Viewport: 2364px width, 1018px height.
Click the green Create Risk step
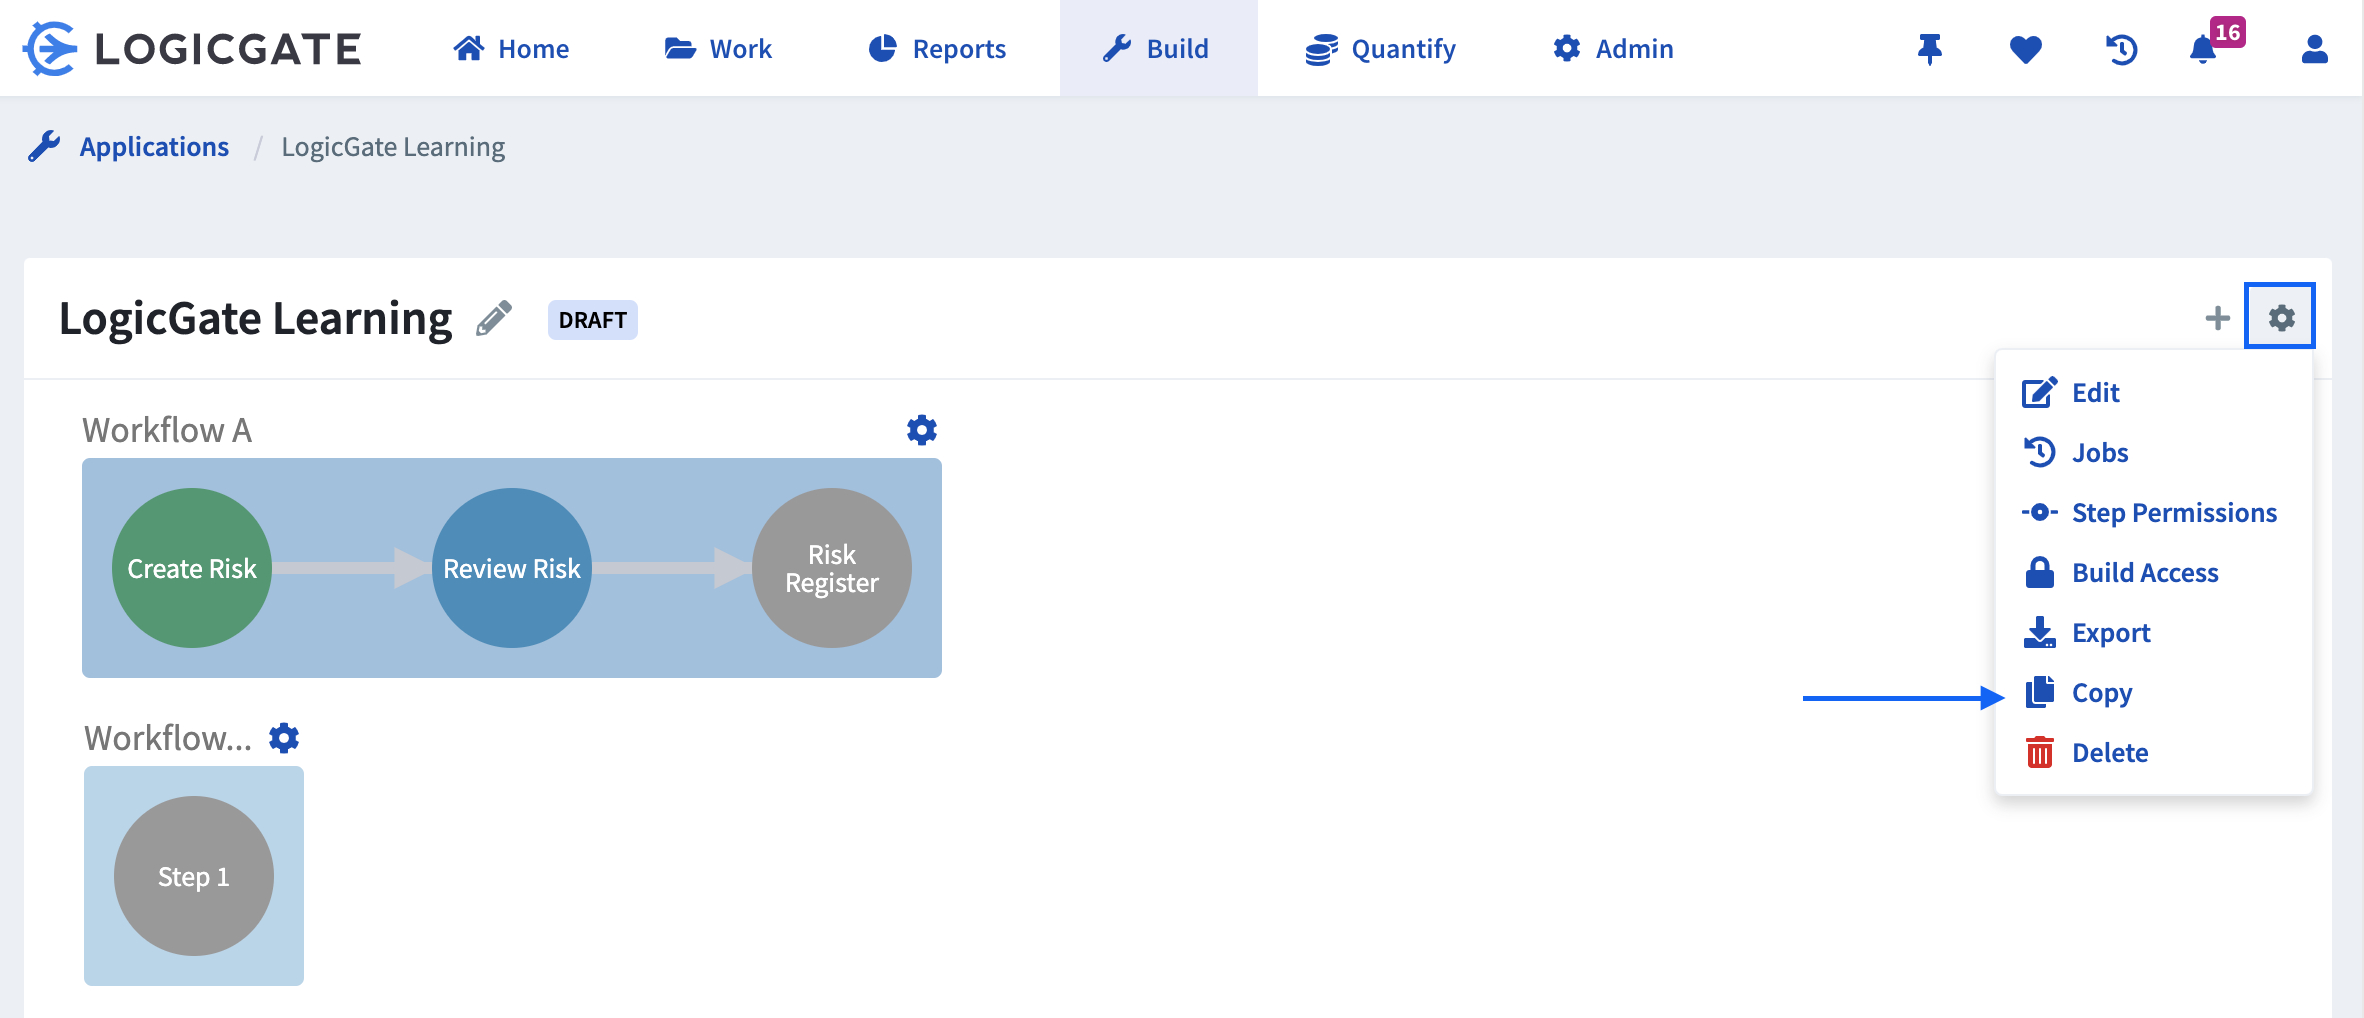192,568
